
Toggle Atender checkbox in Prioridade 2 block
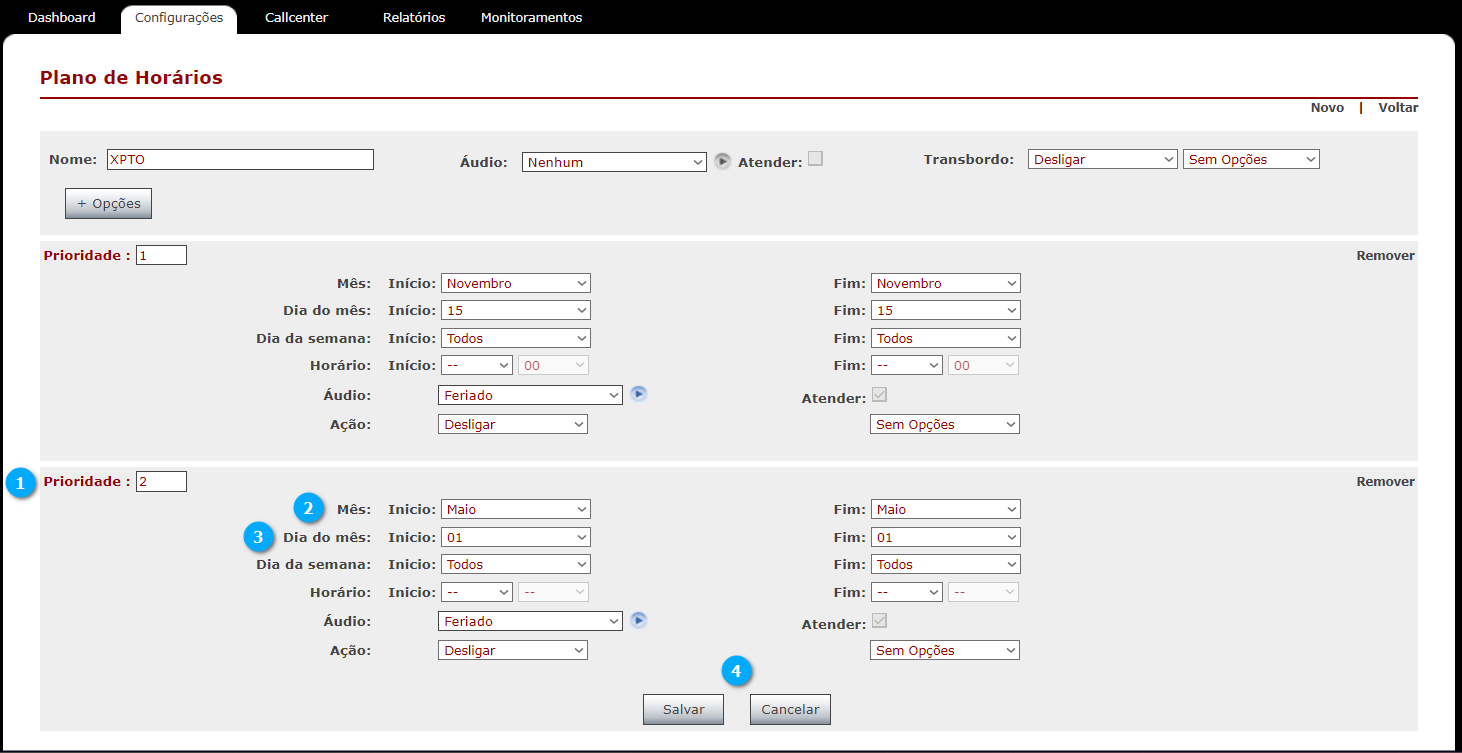click(x=880, y=621)
